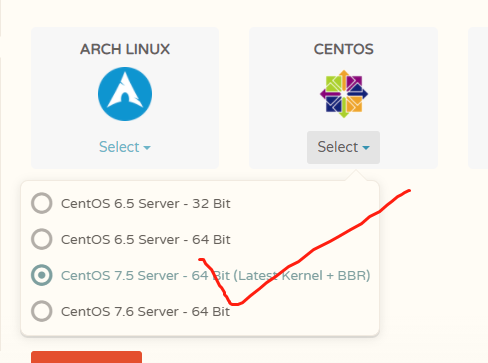Click the ARCH LINUX heading

(x=125, y=49)
